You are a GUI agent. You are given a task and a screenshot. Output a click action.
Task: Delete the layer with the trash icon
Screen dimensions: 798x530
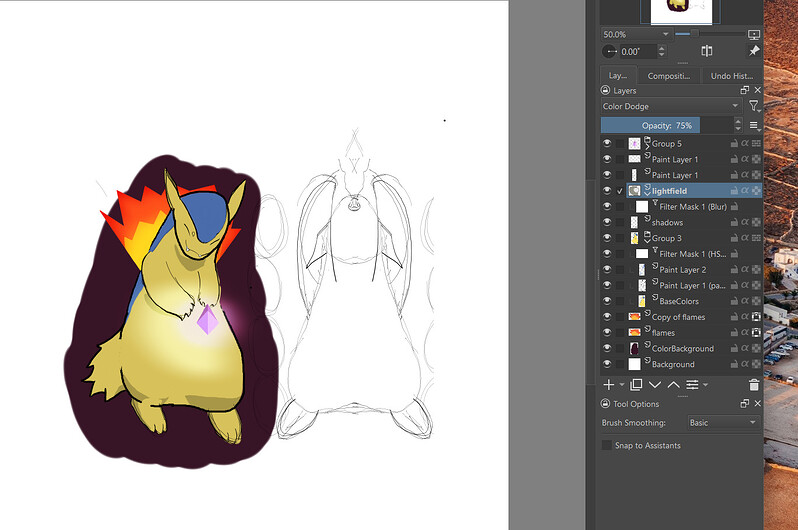(754, 385)
